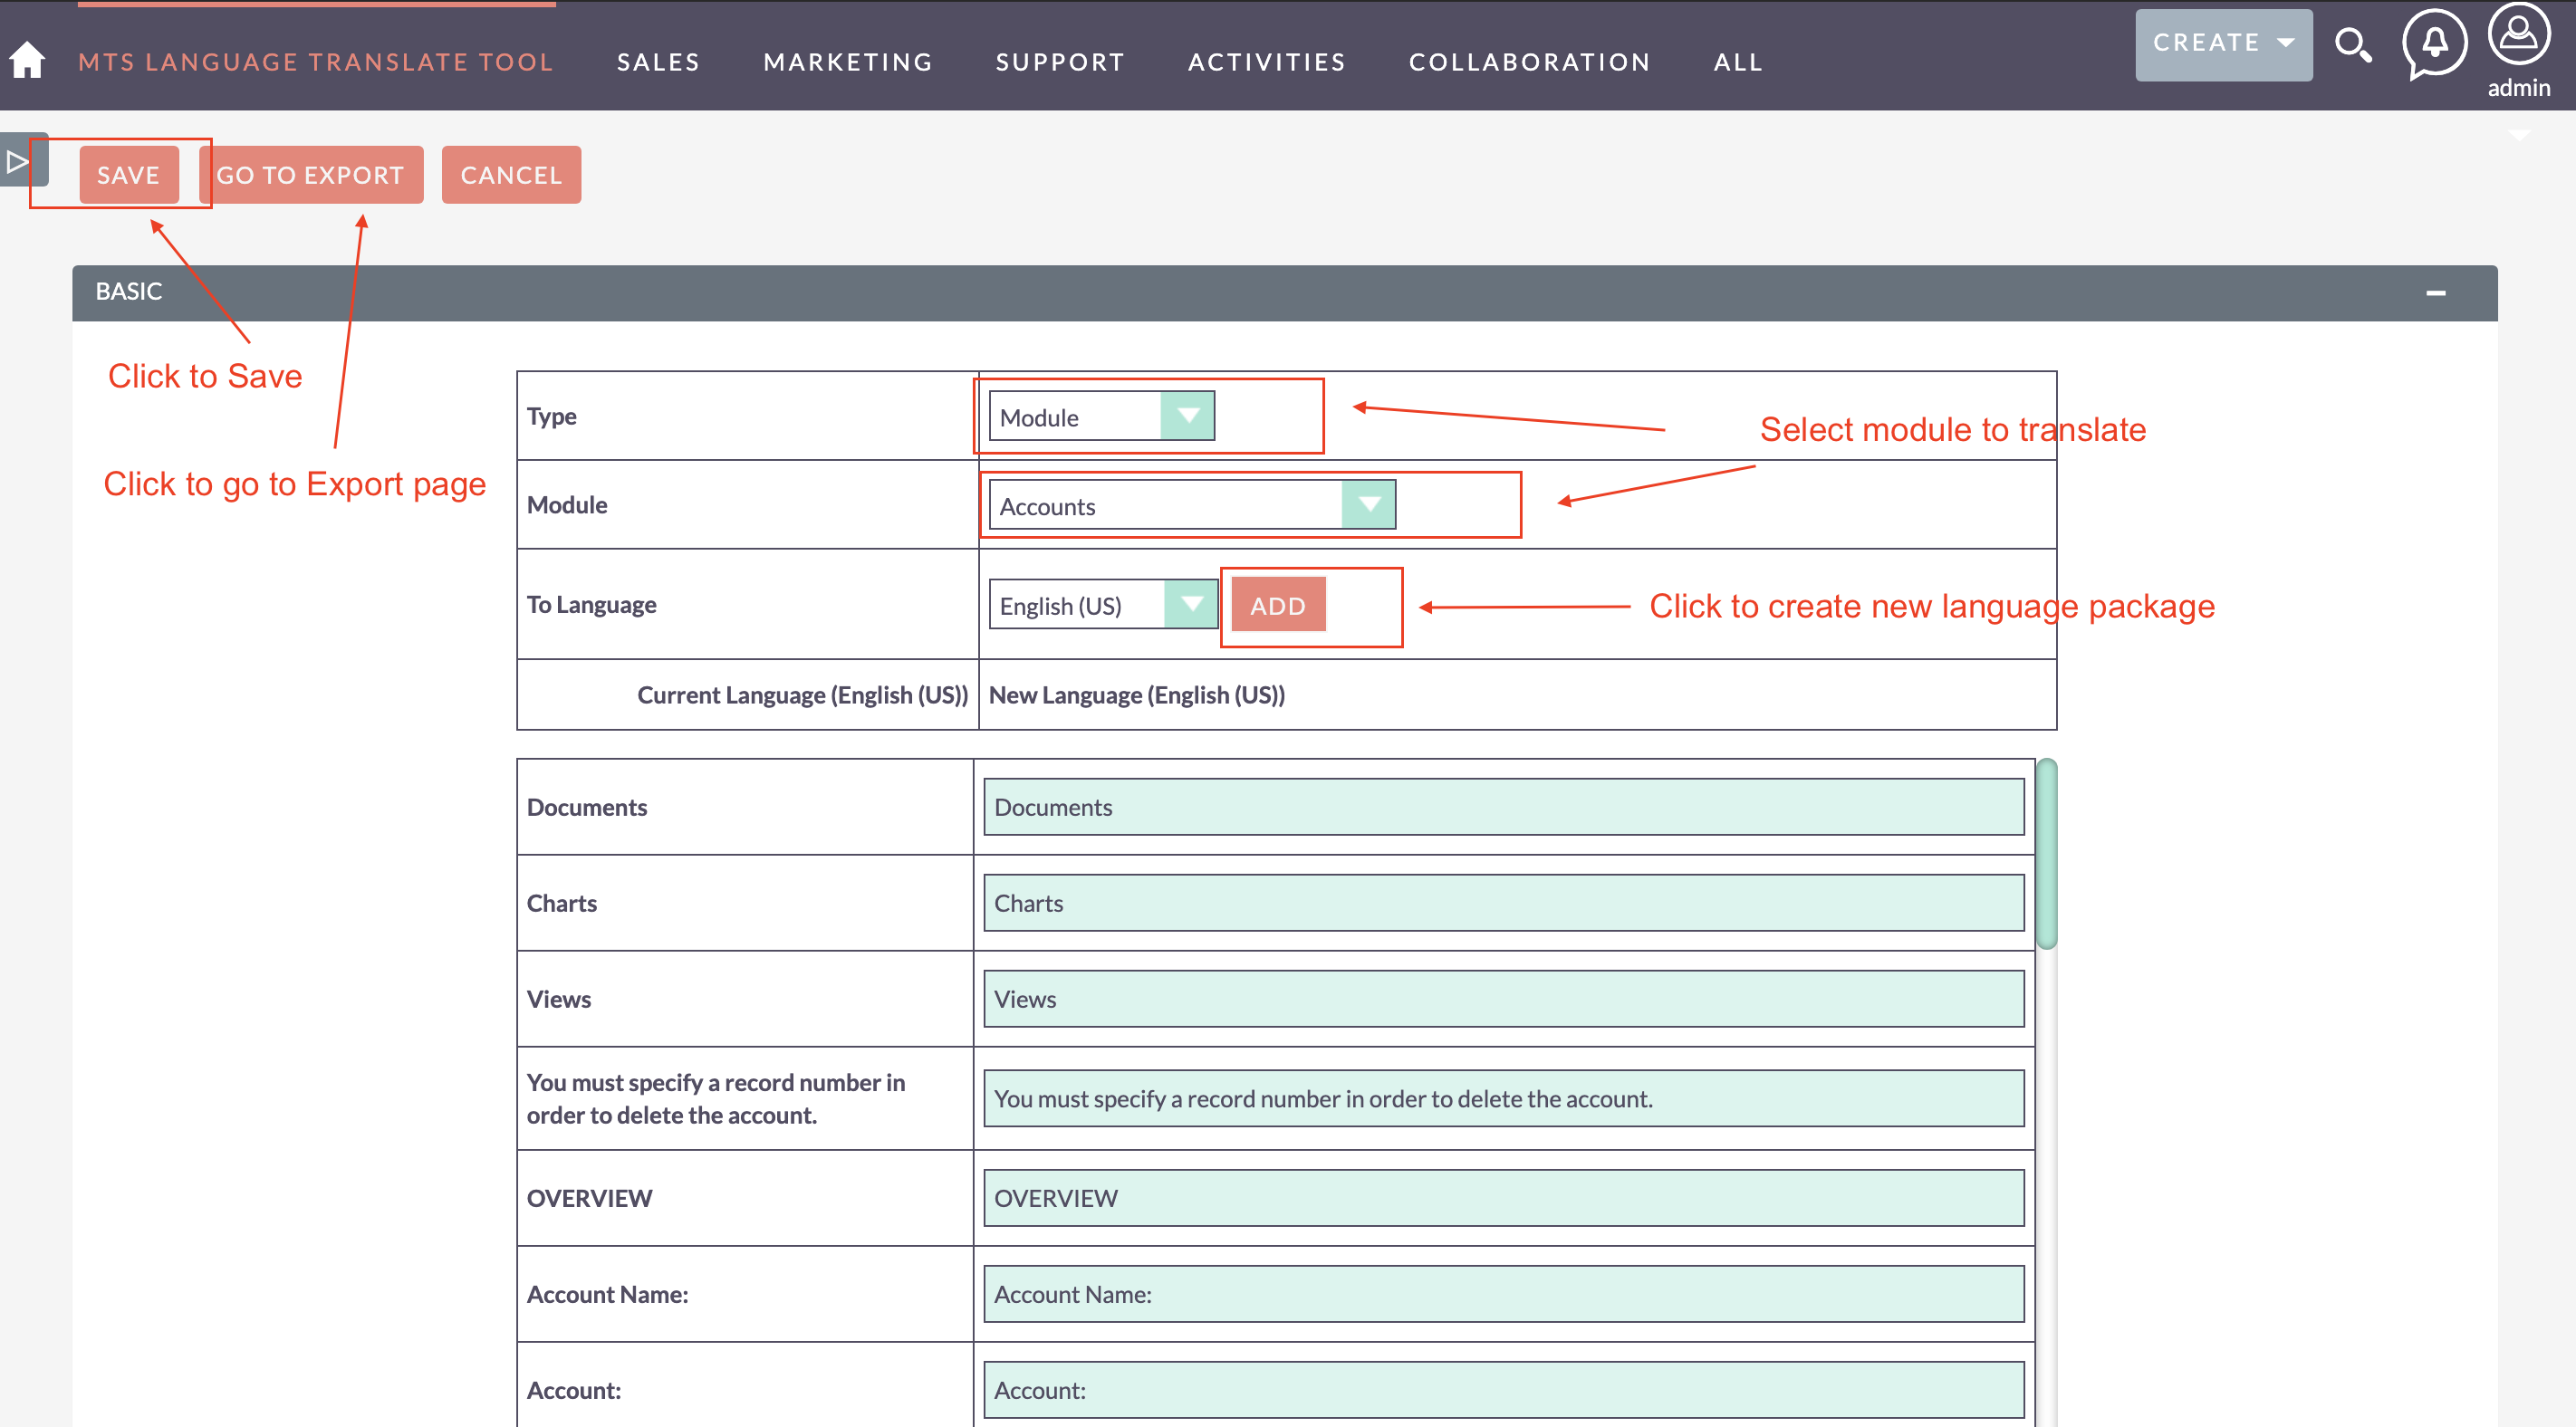Open the Support menu
This screenshot has height=1427, width=2576.
pos(1060,62)
